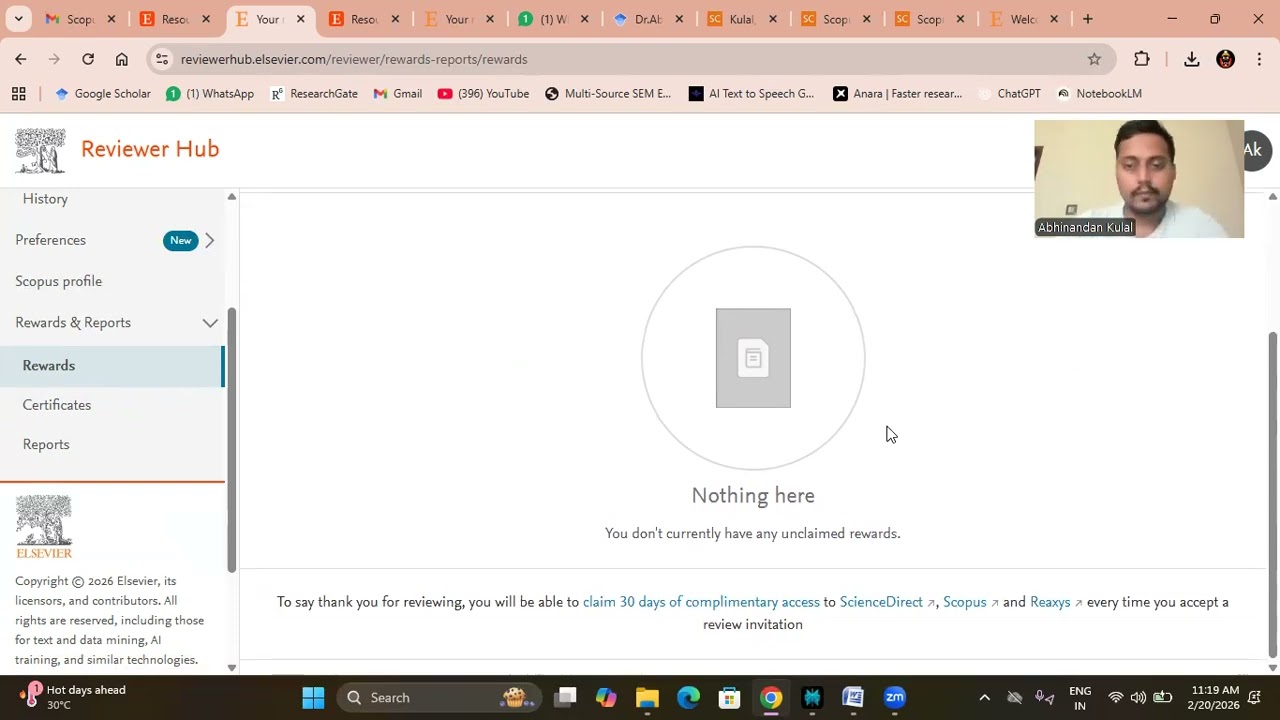Switch to the WhatsApp (1) tab

tap(553, 19)
